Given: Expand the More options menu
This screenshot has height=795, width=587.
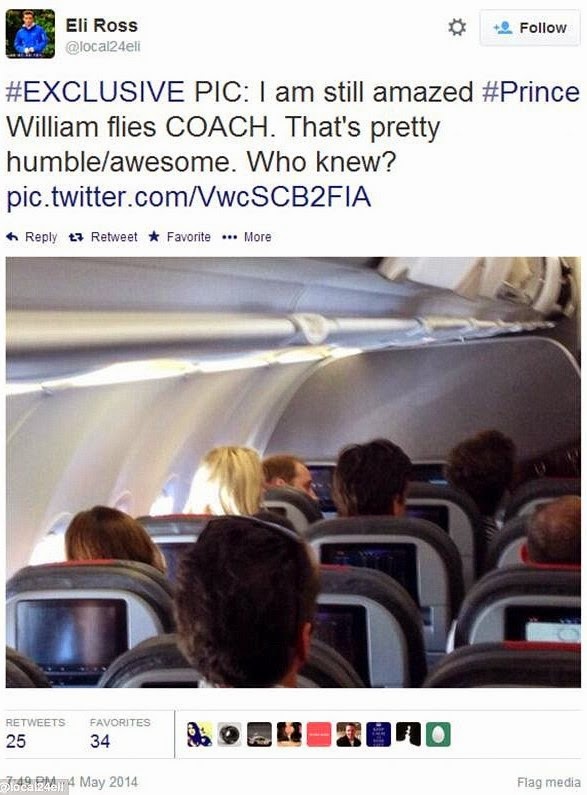Looking at the screenshot, I should coord(247,237).
